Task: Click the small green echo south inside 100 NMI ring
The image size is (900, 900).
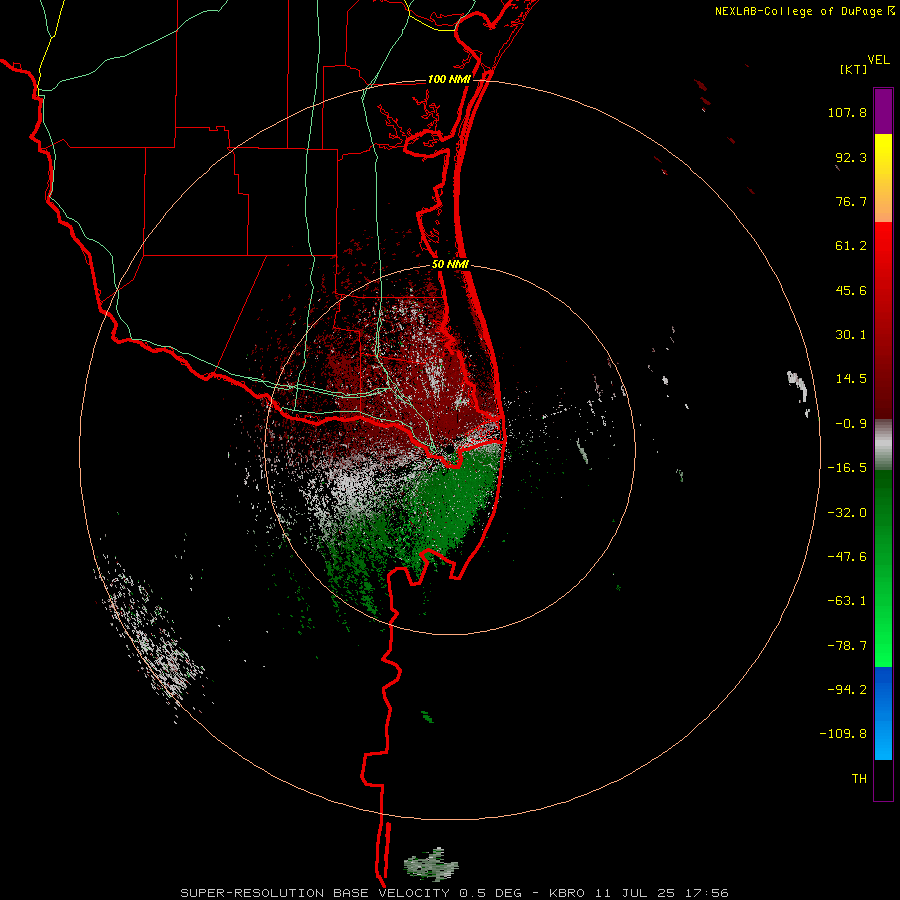Action: [427, 716]
